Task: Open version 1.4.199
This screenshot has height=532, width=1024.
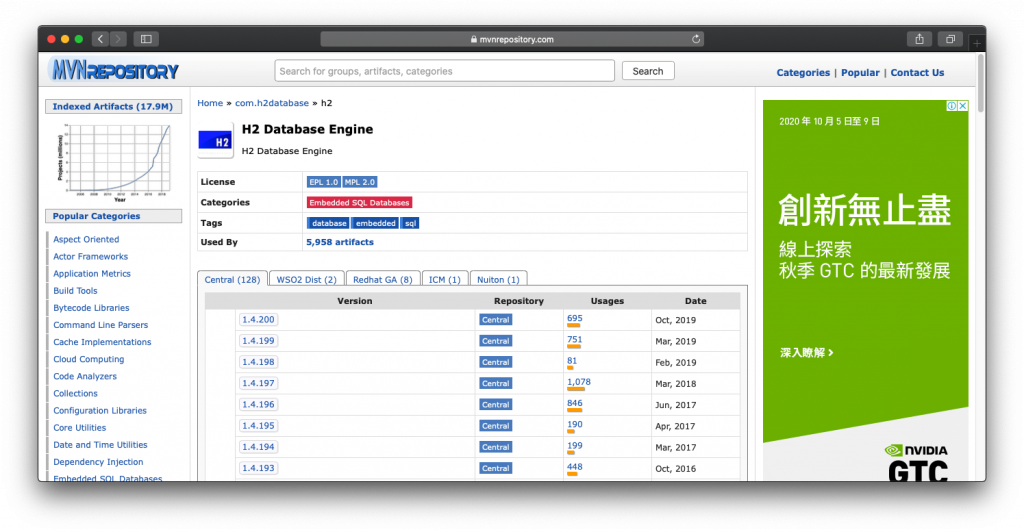Action: [258, 341]
